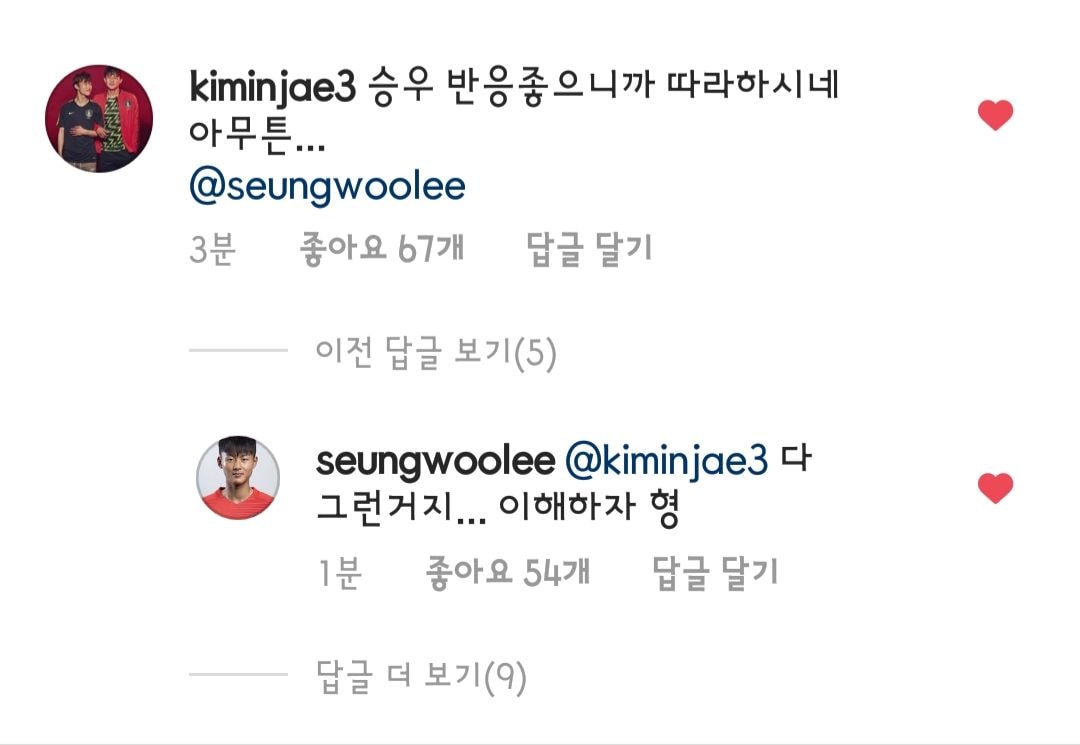
Task: Tap the divider line beside 답글 더 보기
Action: [238, 674]
